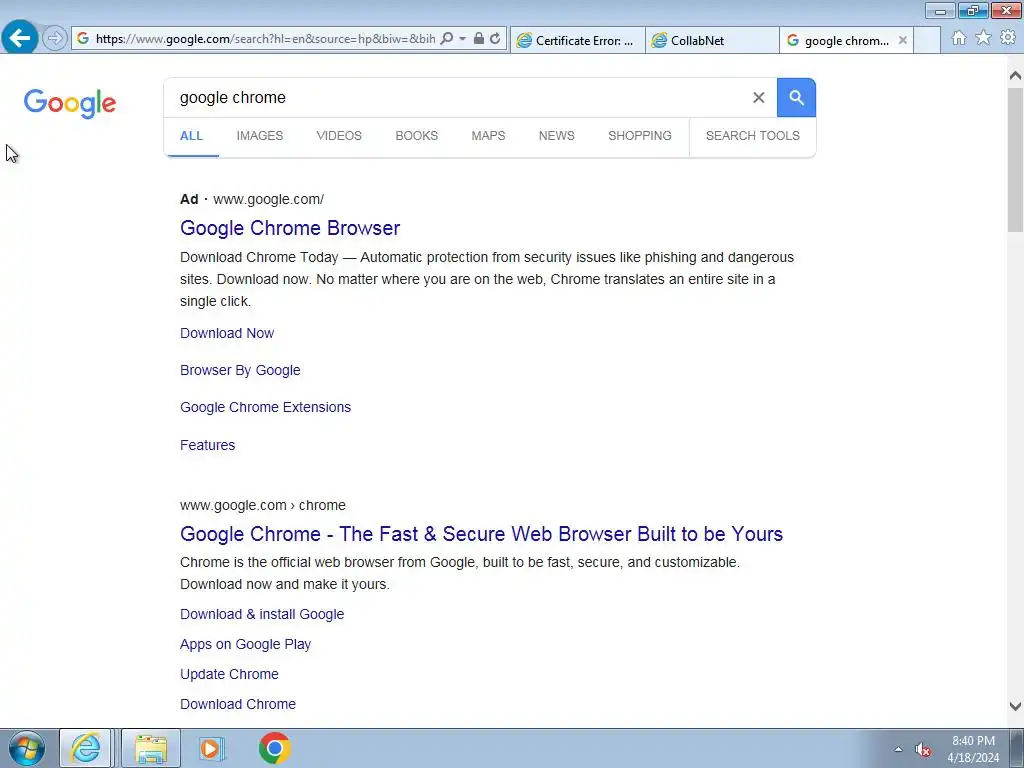Switch to the CollabNet tab
The width and height of the screenshot is (1024, 768).
[x=712, y=40]
